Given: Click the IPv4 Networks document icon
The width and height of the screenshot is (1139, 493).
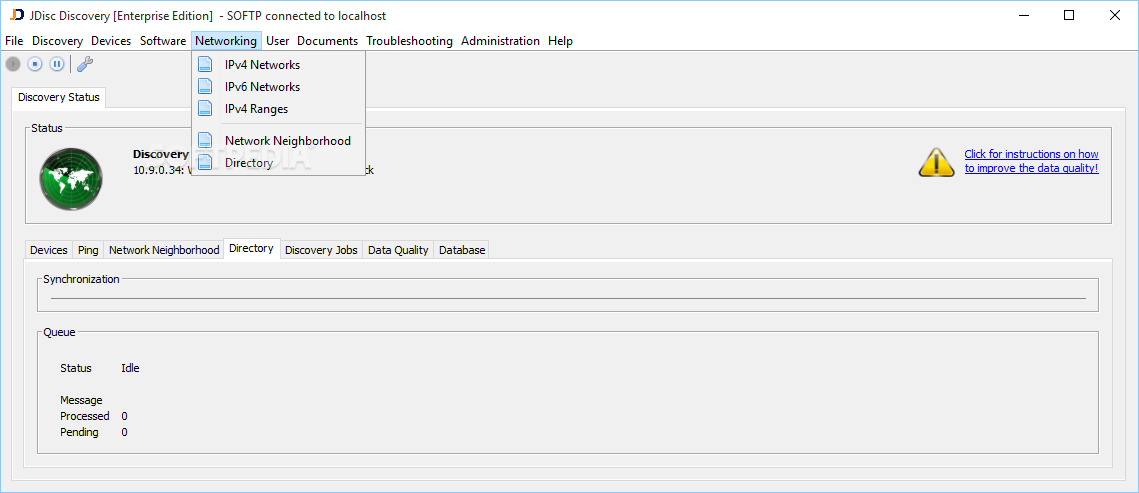Looking at the screenshot, I should pyautogui.click(x=205, y=65).
